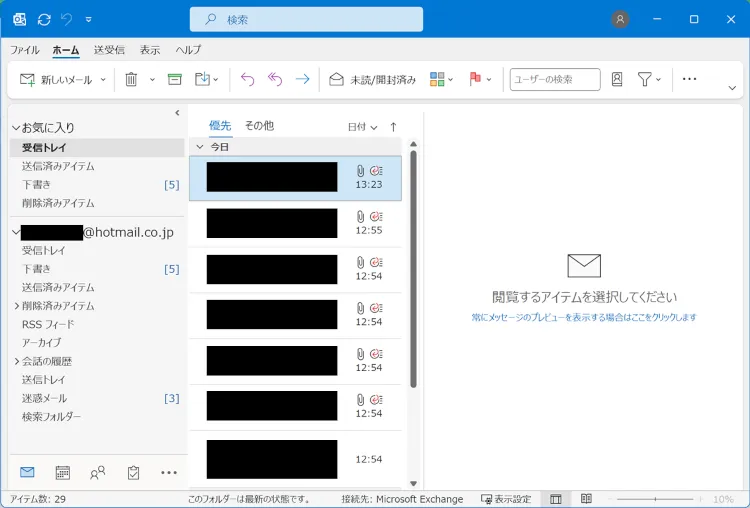Expand ribbon display options chevron
The height and width of the screenshot is (508, 750).
click(732, 88)
